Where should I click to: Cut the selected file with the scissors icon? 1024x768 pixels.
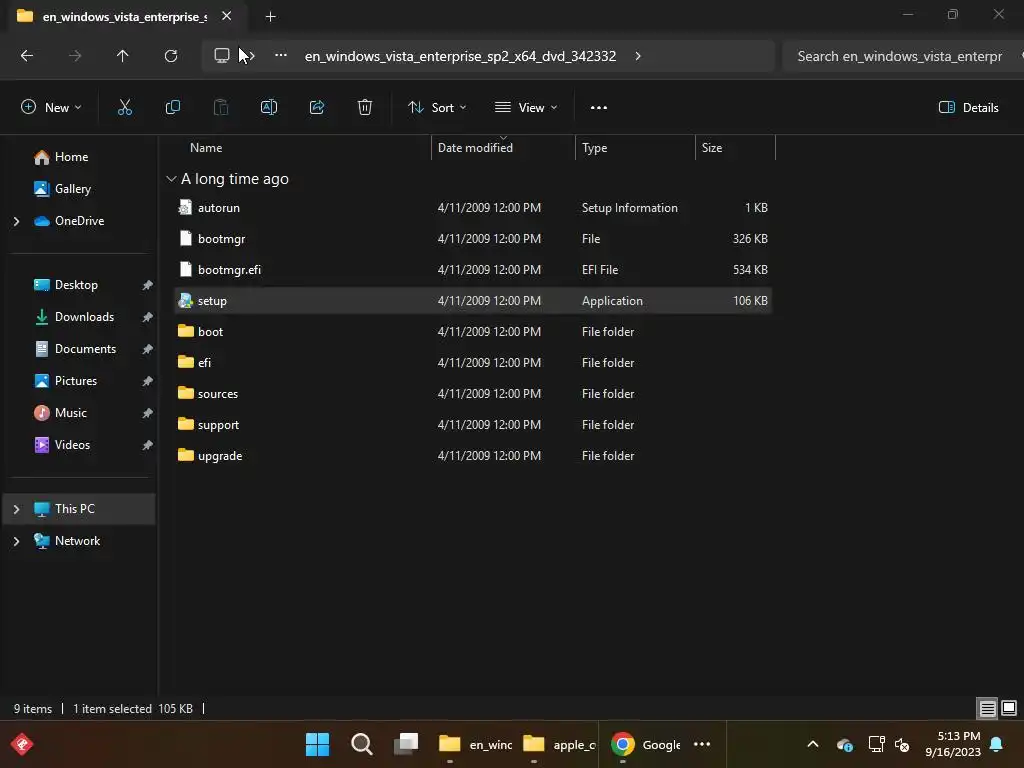coord(125,108)
